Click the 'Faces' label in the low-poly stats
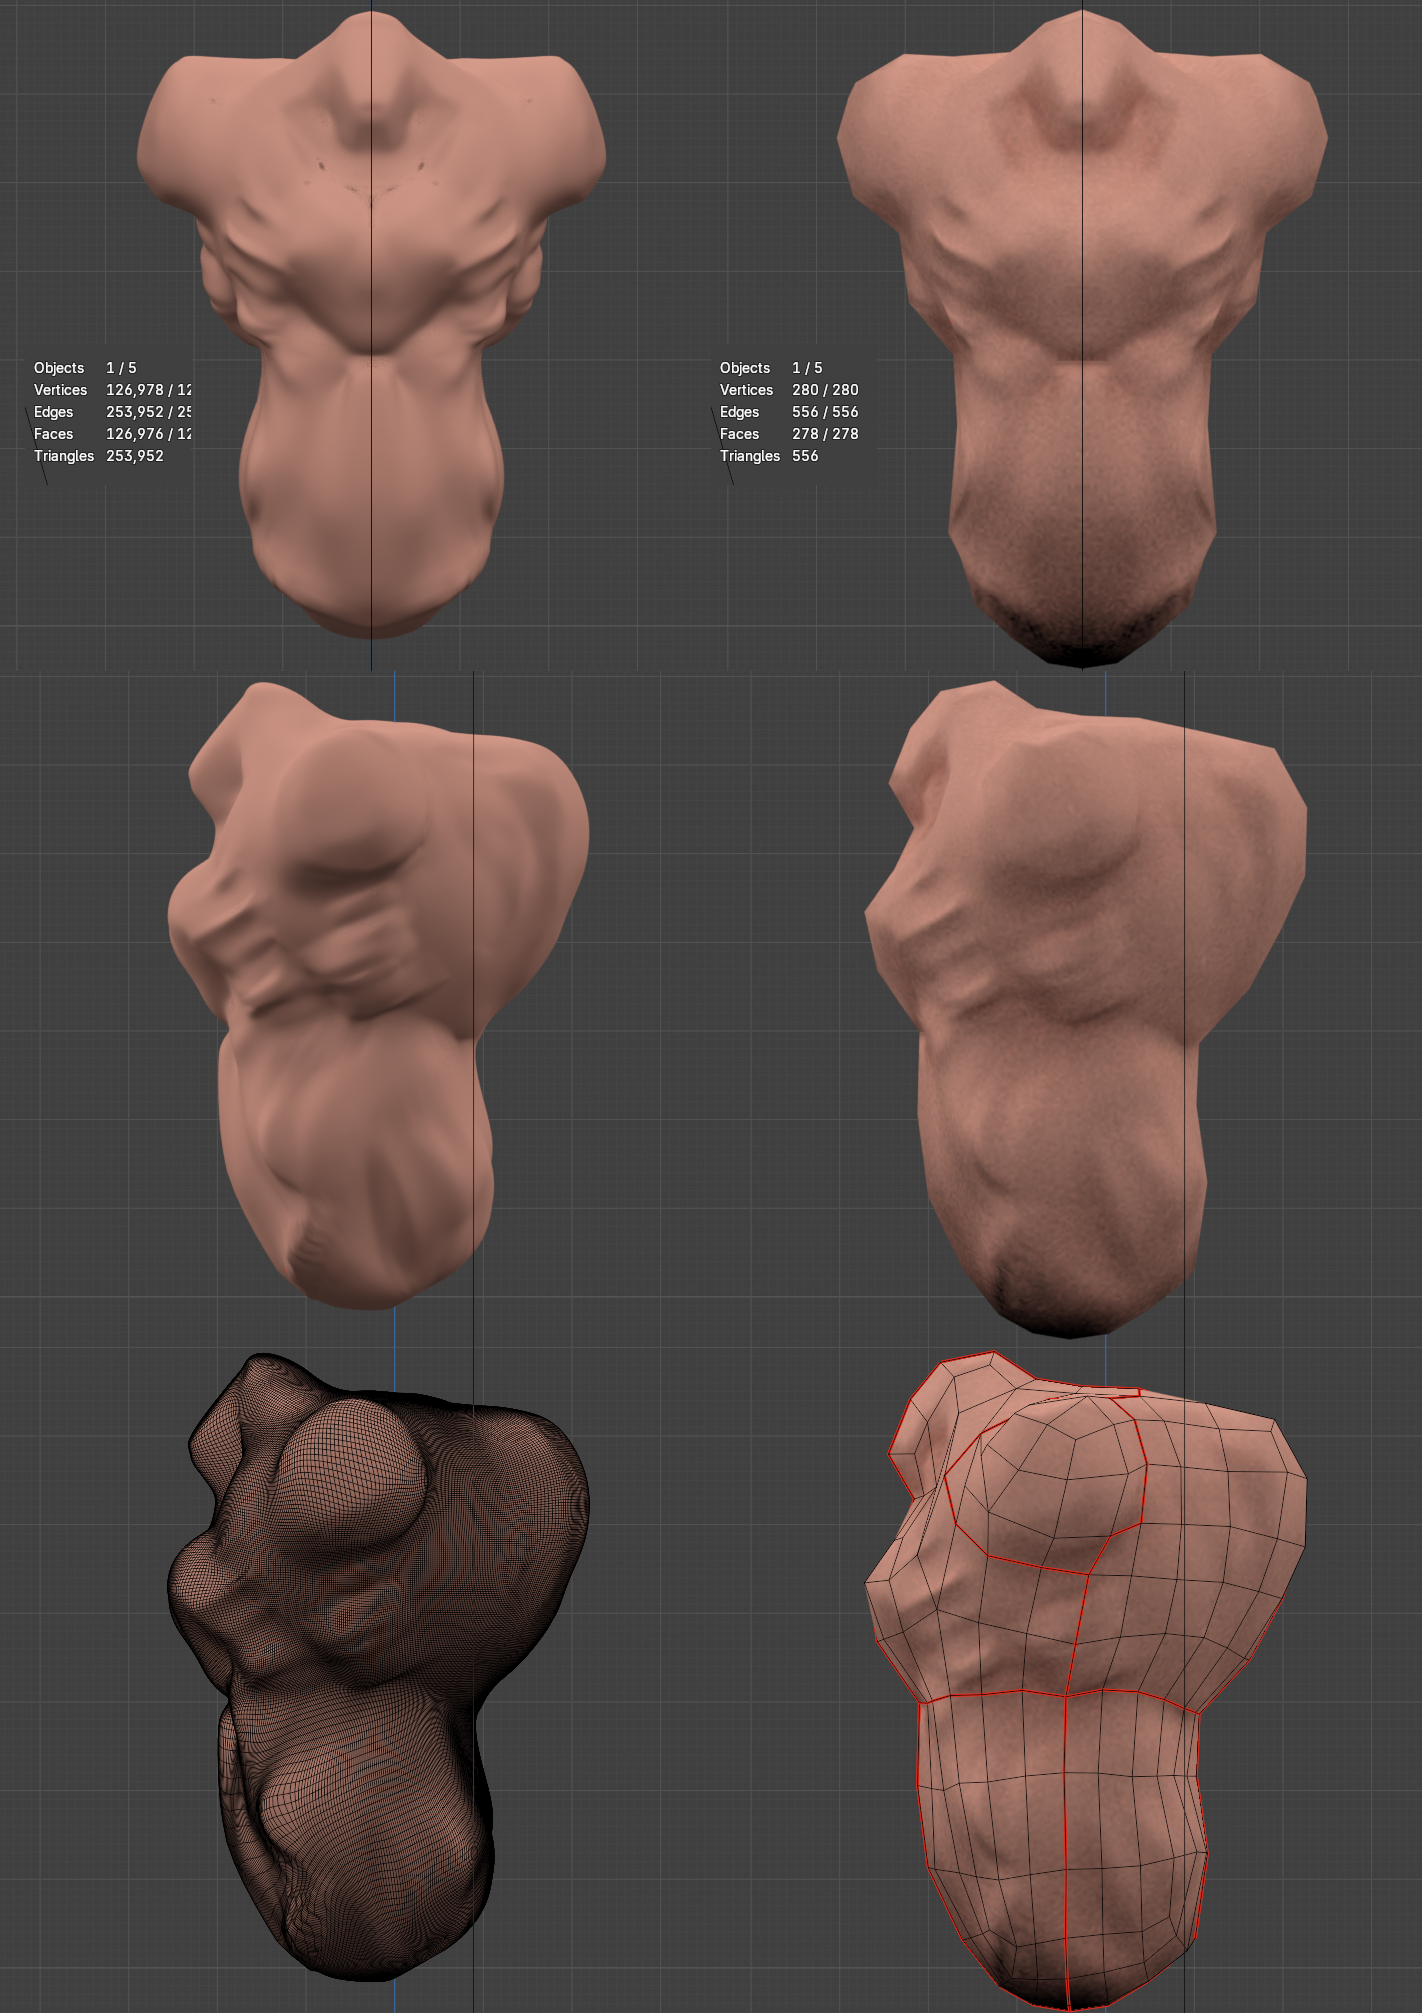The height and width of the screenshot is (2013, 1422). (739, 434)
